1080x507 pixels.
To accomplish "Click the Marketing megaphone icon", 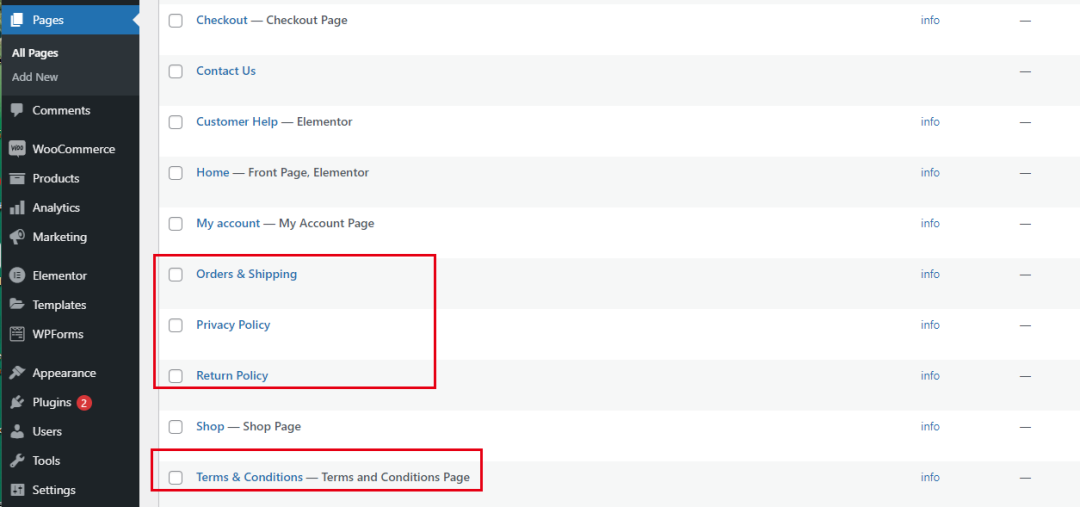I will (x=16, y=237).
